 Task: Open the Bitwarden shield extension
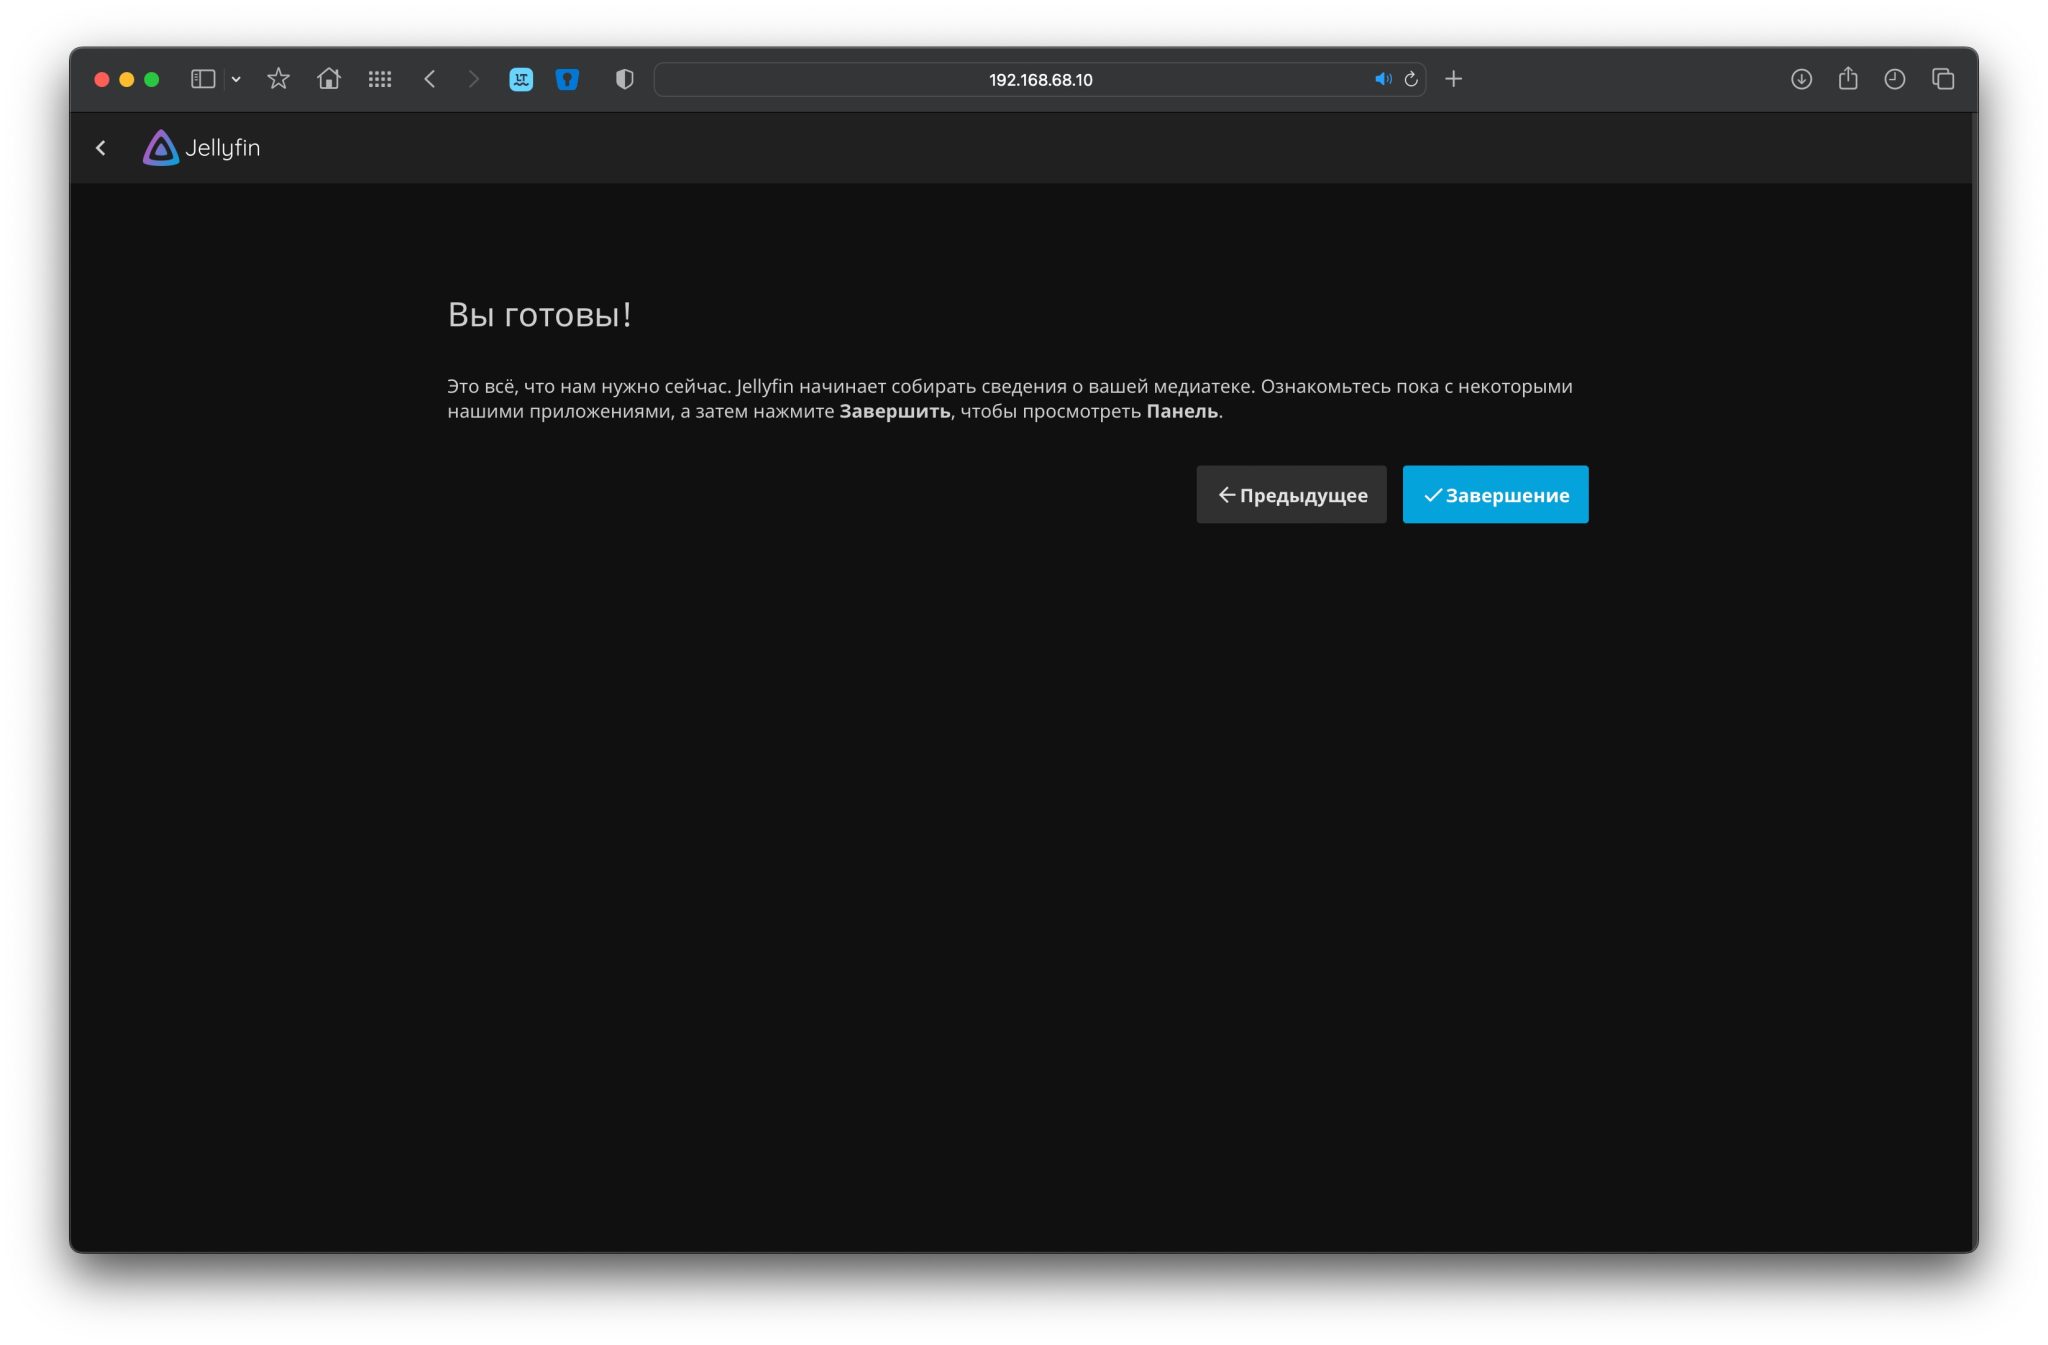pyautogui.click(x=567, y=79)
